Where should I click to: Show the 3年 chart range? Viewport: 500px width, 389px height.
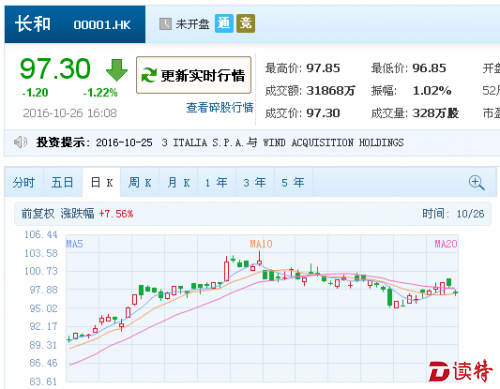(255, 182)
